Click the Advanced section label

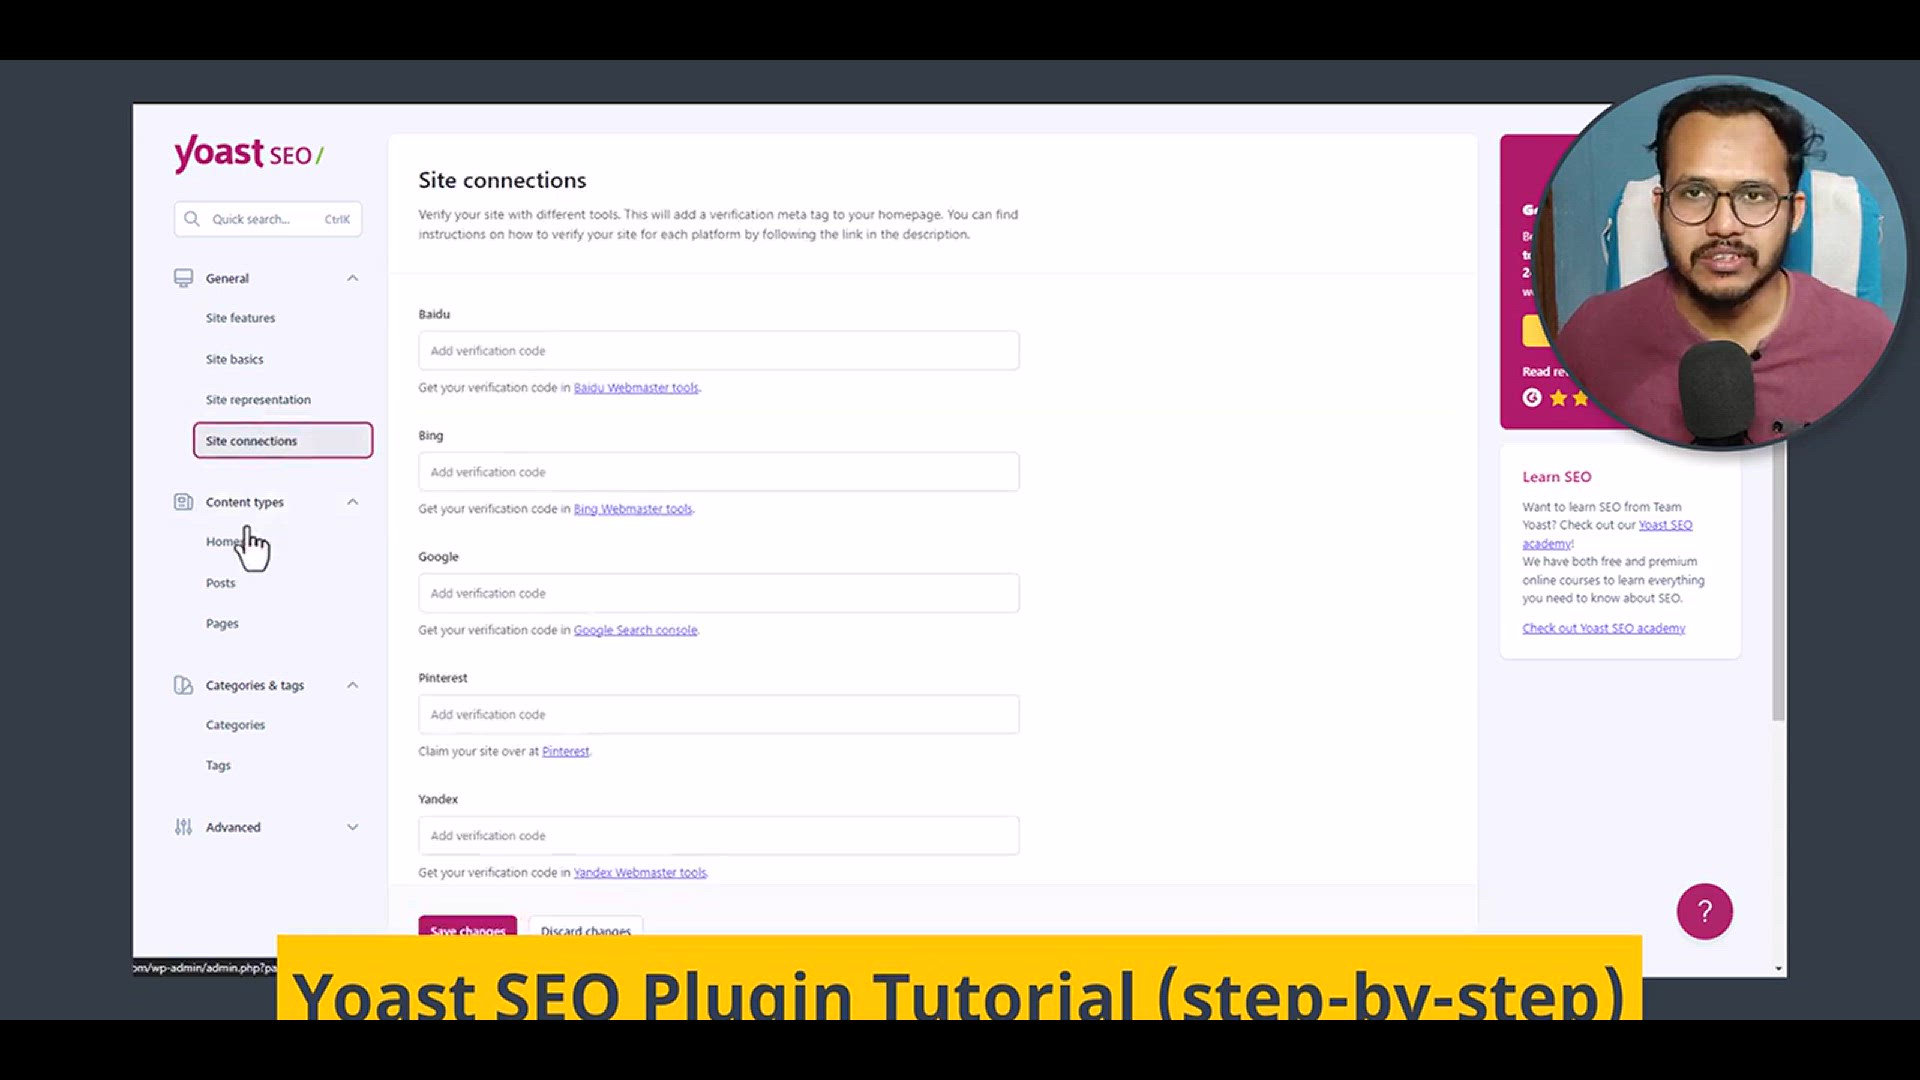click(x=233, y=827)
